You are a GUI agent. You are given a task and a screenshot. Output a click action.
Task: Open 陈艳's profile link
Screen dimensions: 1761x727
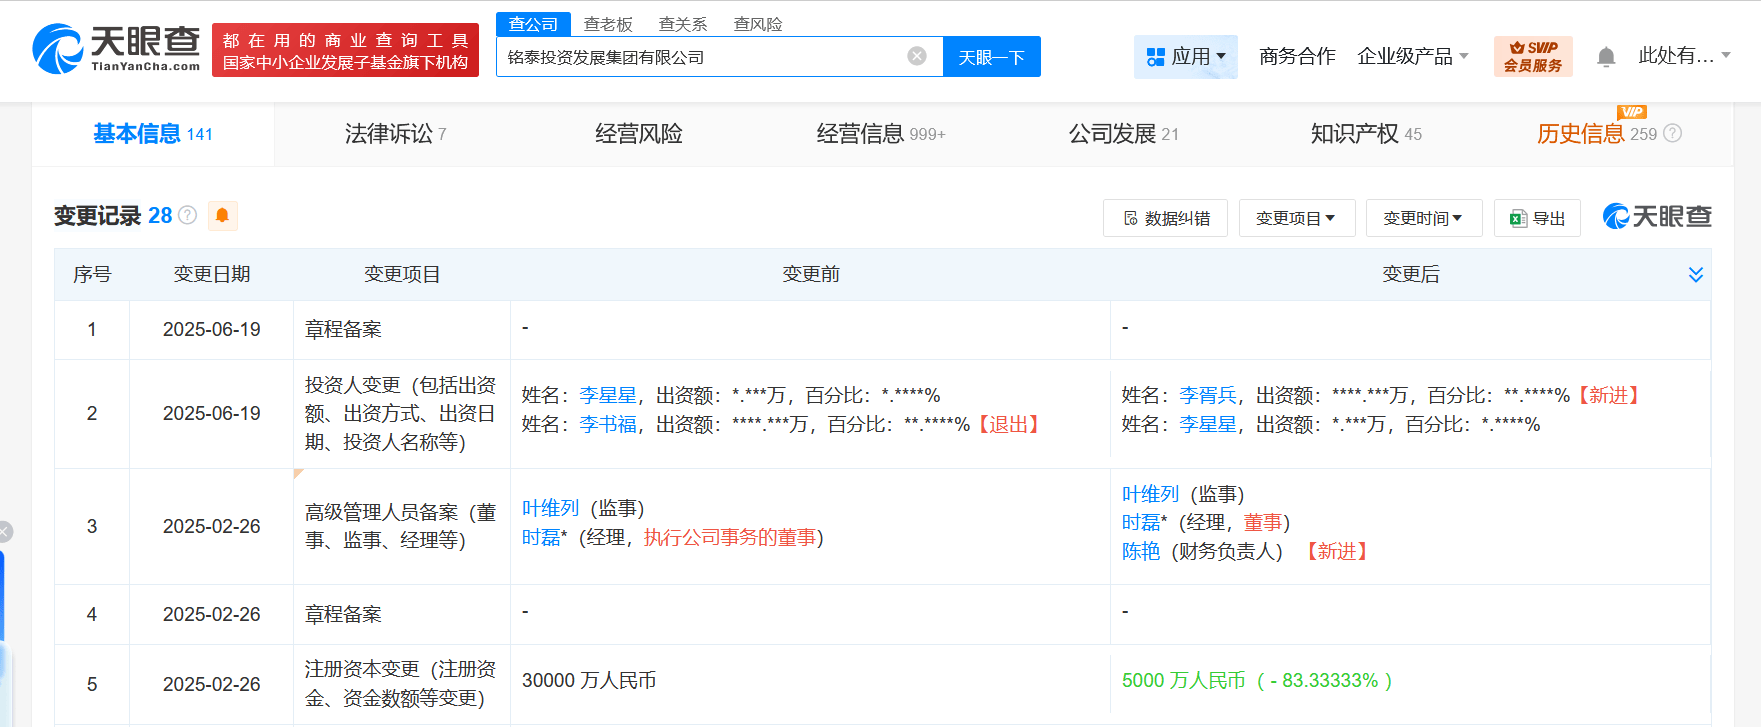[1141, 551]
